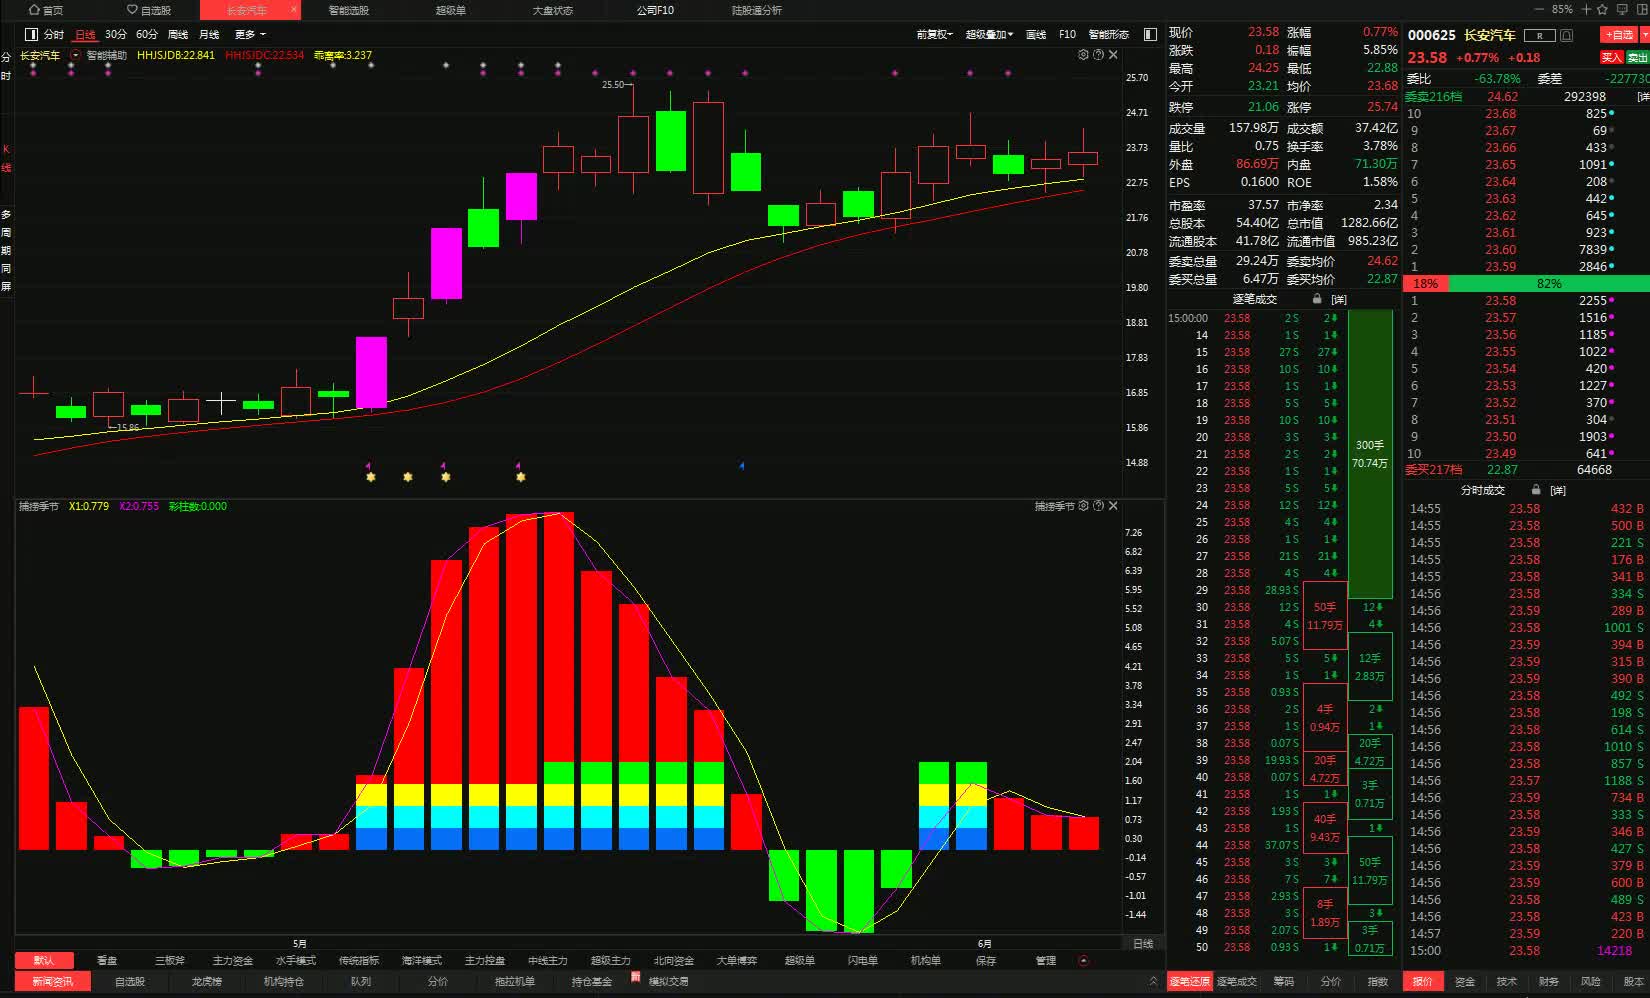Click the star favorite icon
Image resolution: width=1650 pixels, height=998 pixels.
coord(1603,9)
